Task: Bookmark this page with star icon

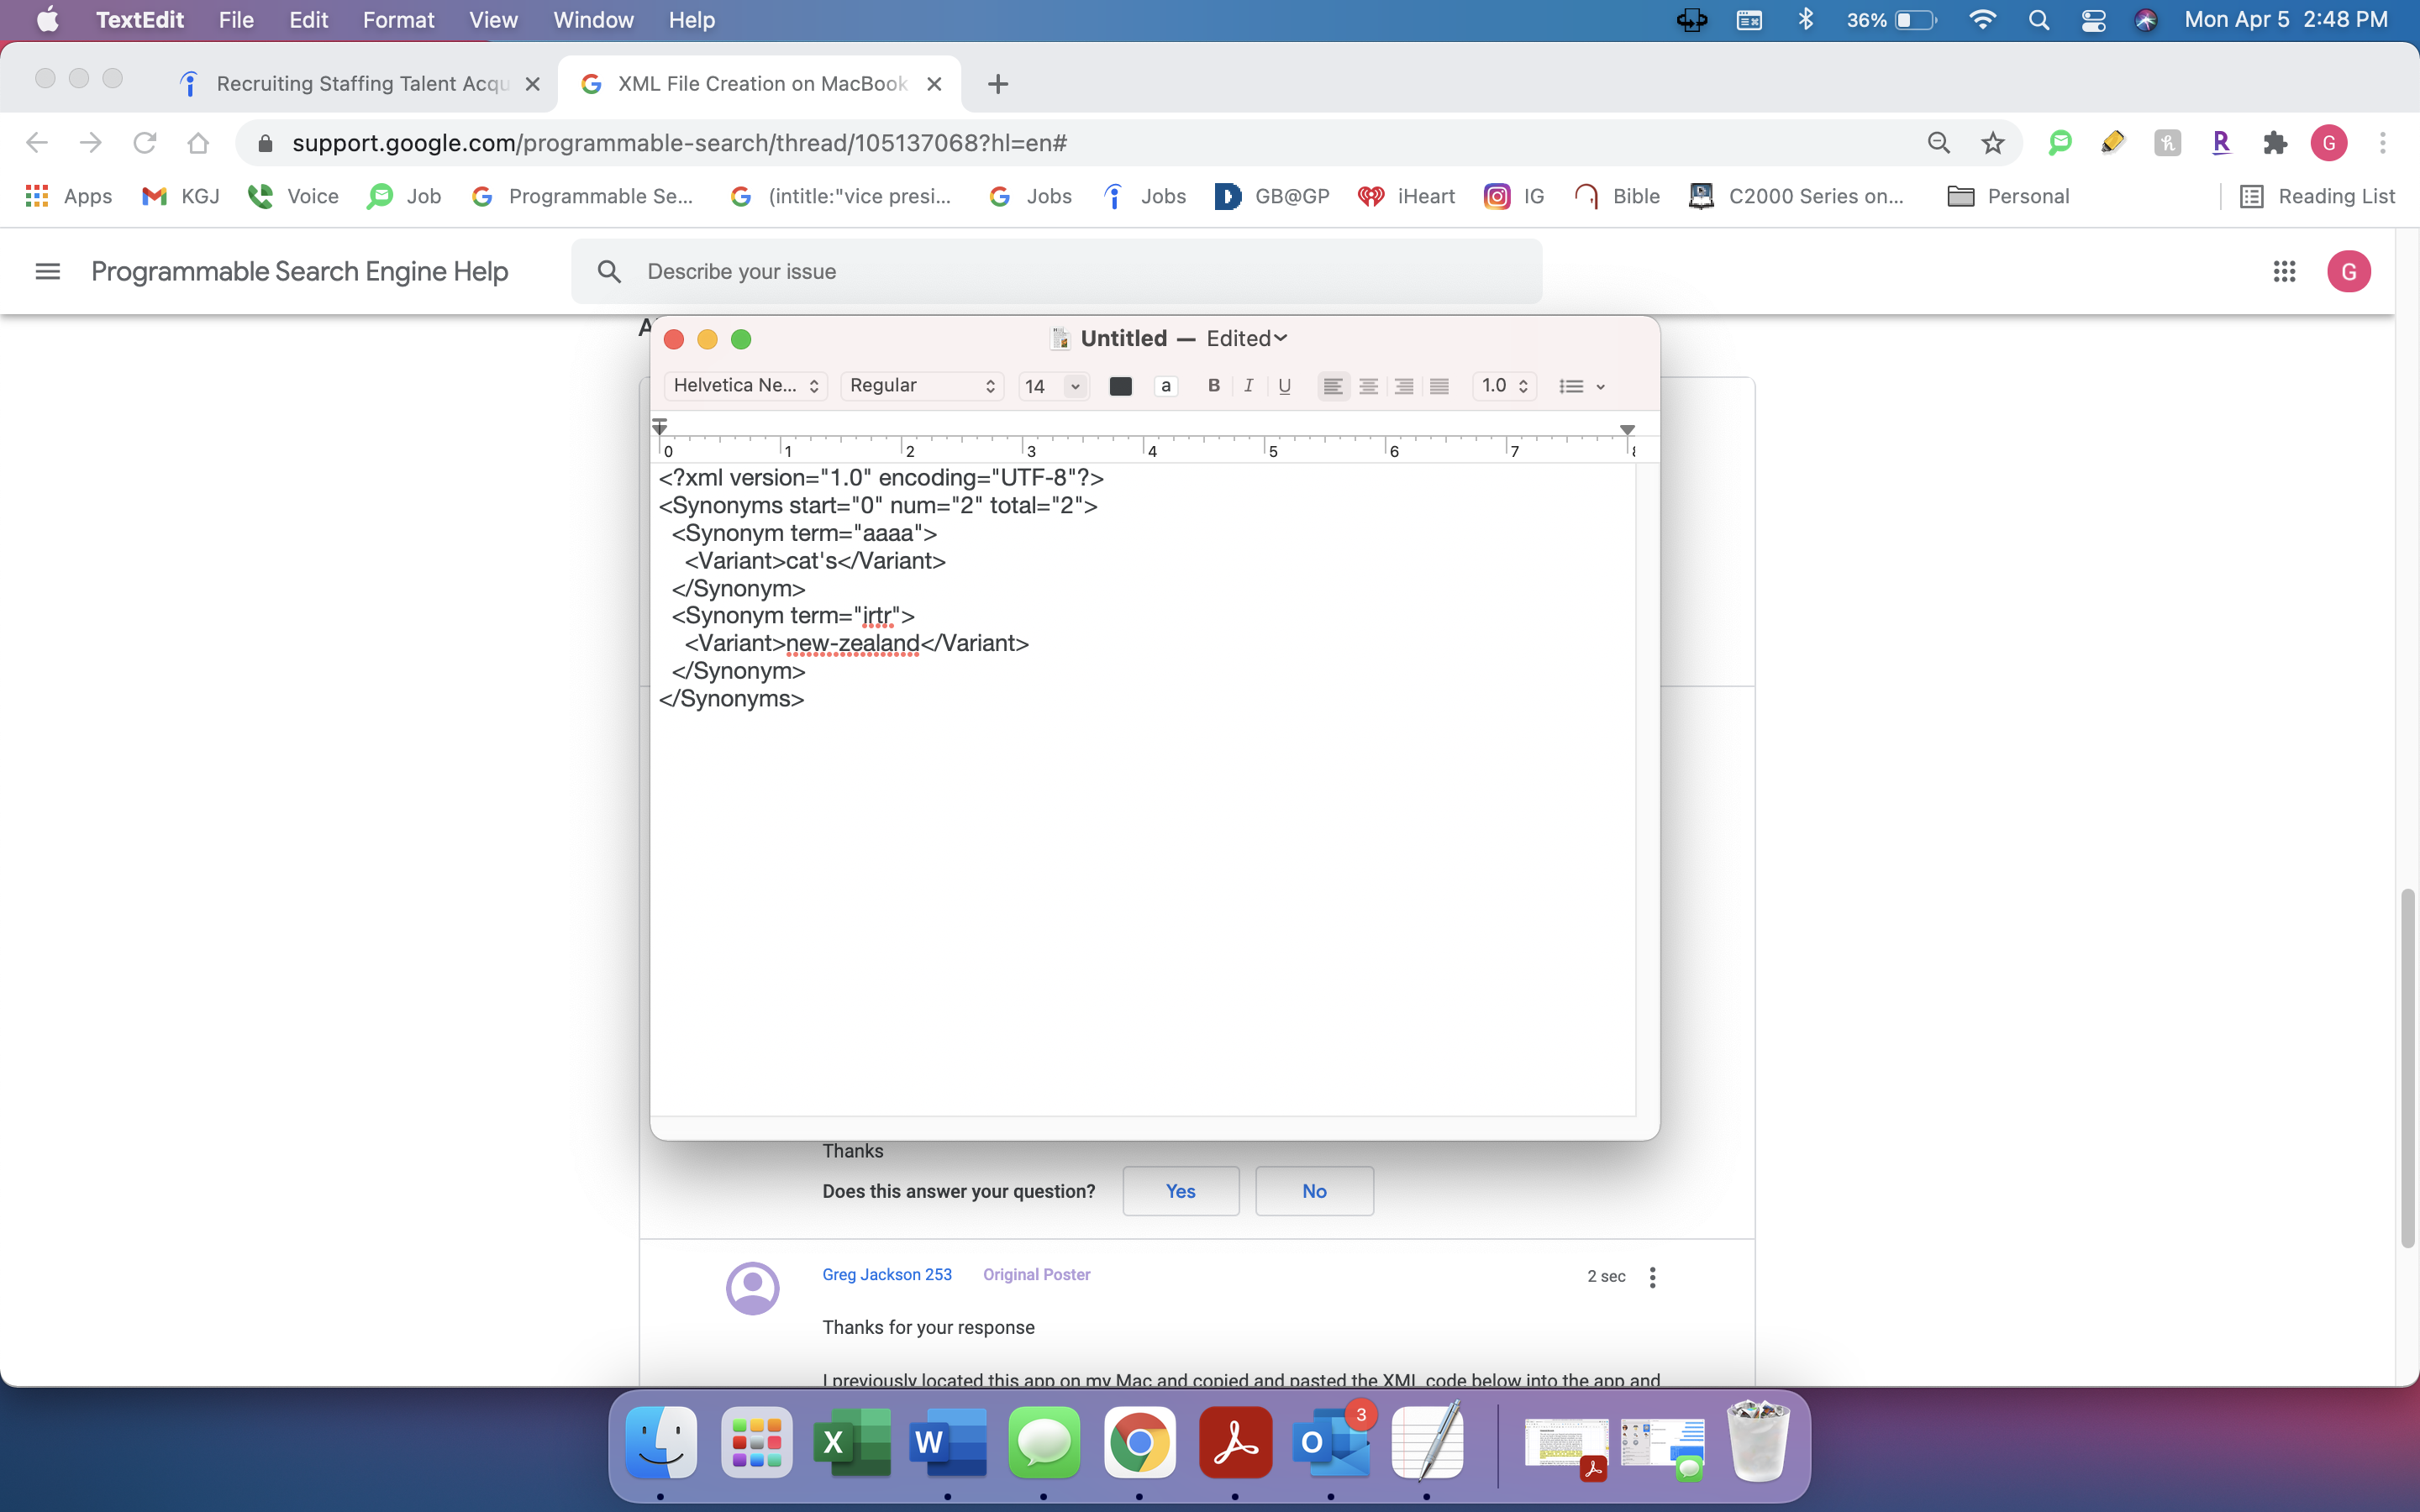Action: (x=1992, y=143)
